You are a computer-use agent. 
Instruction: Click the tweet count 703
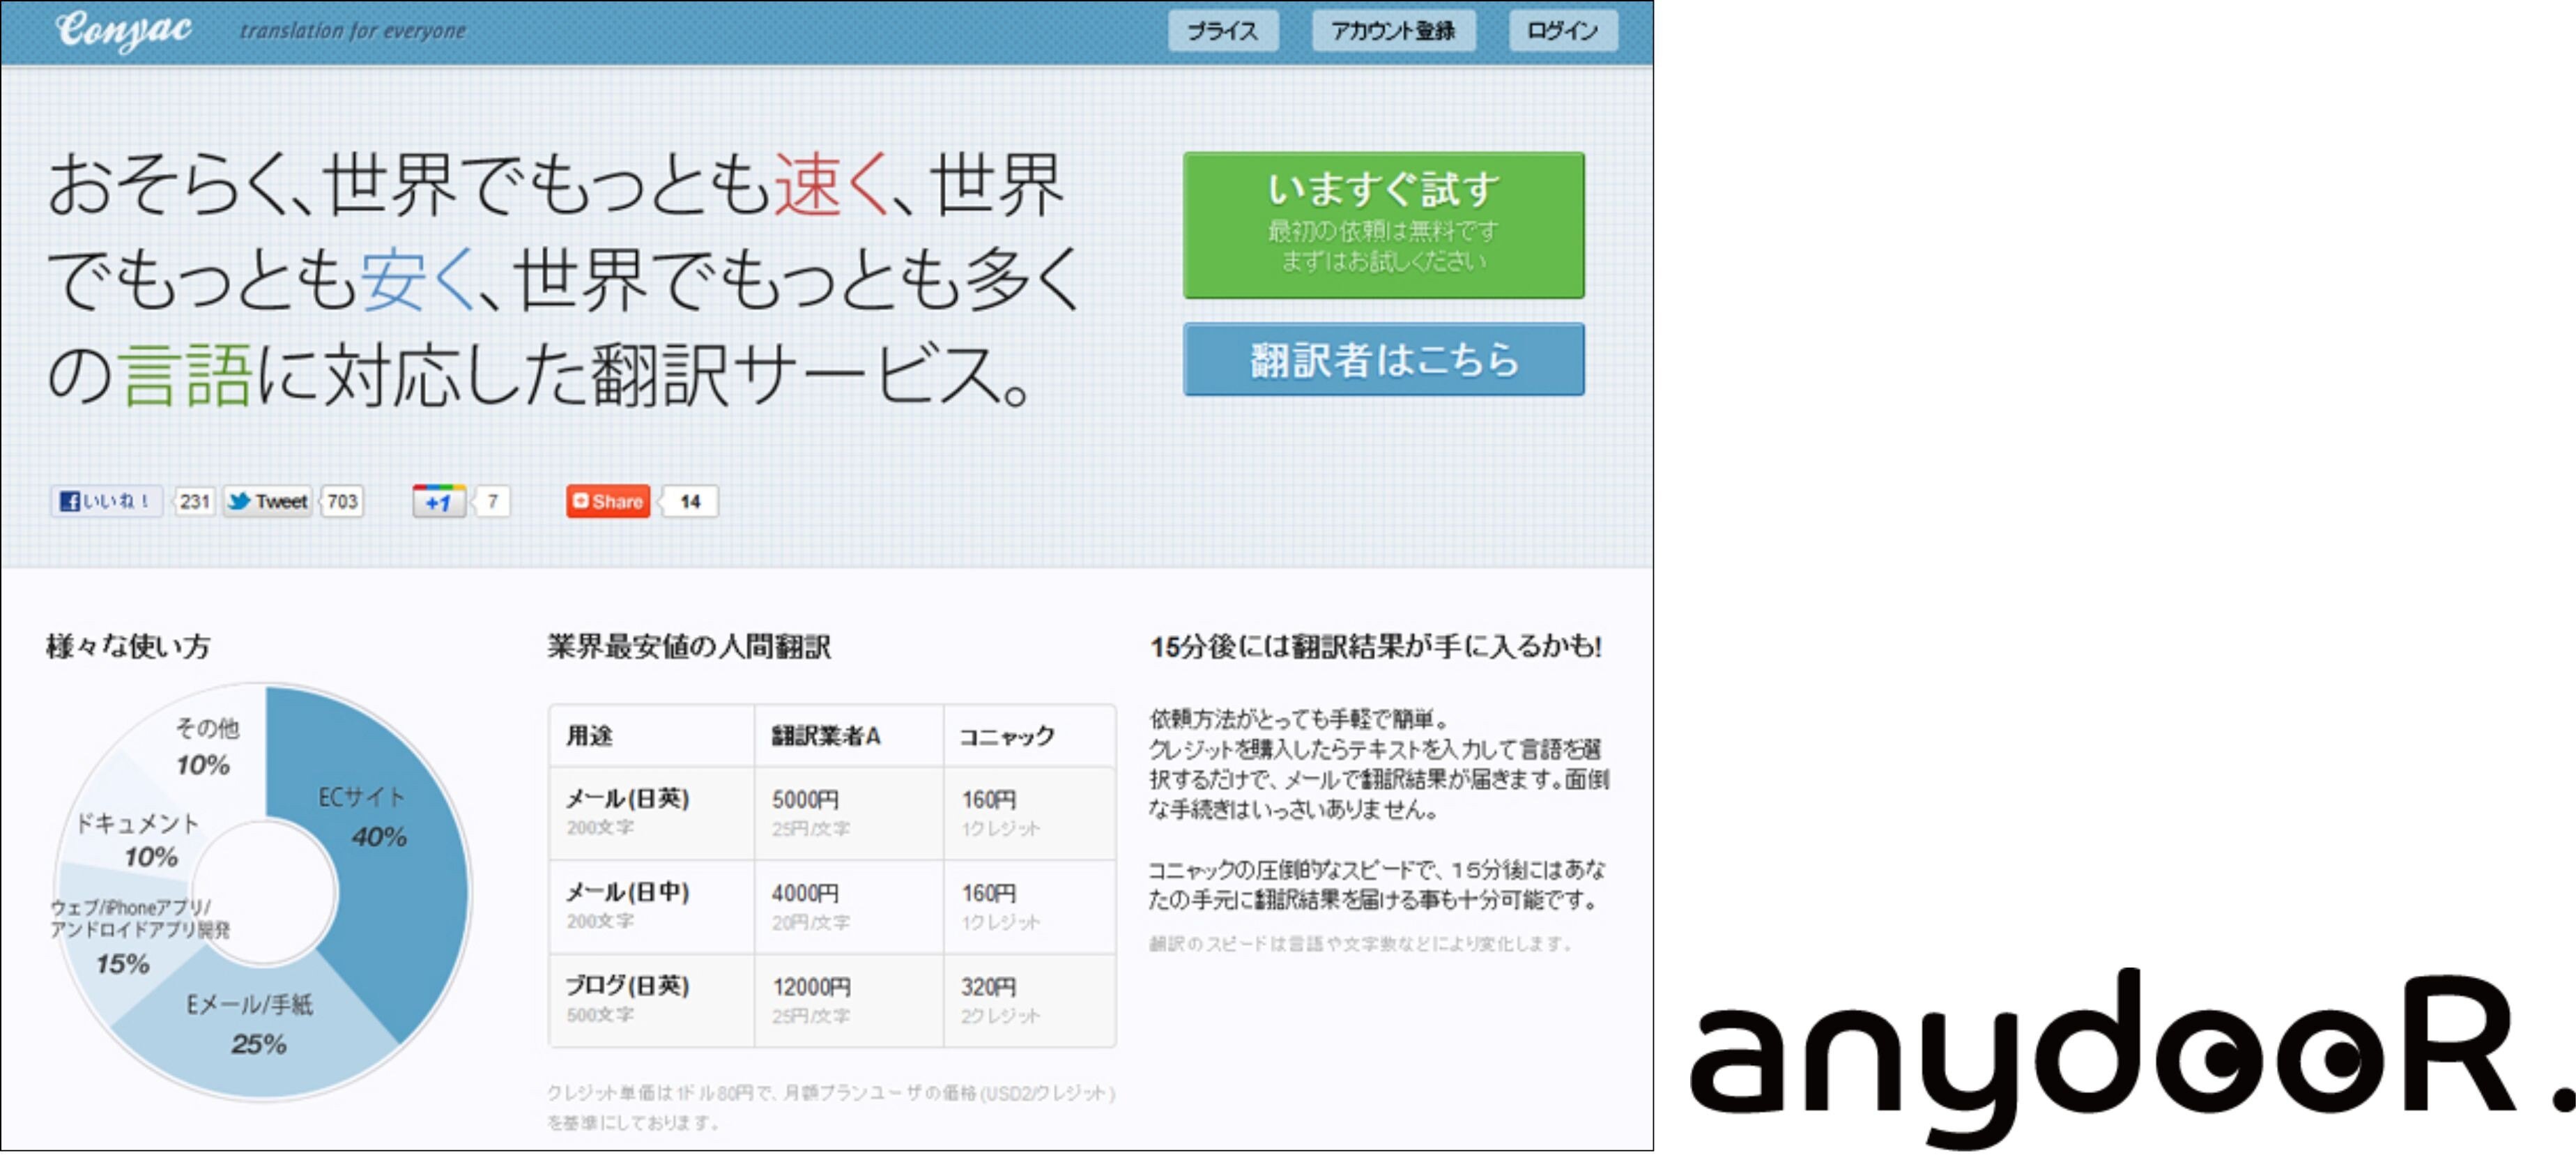coord(342,501)
